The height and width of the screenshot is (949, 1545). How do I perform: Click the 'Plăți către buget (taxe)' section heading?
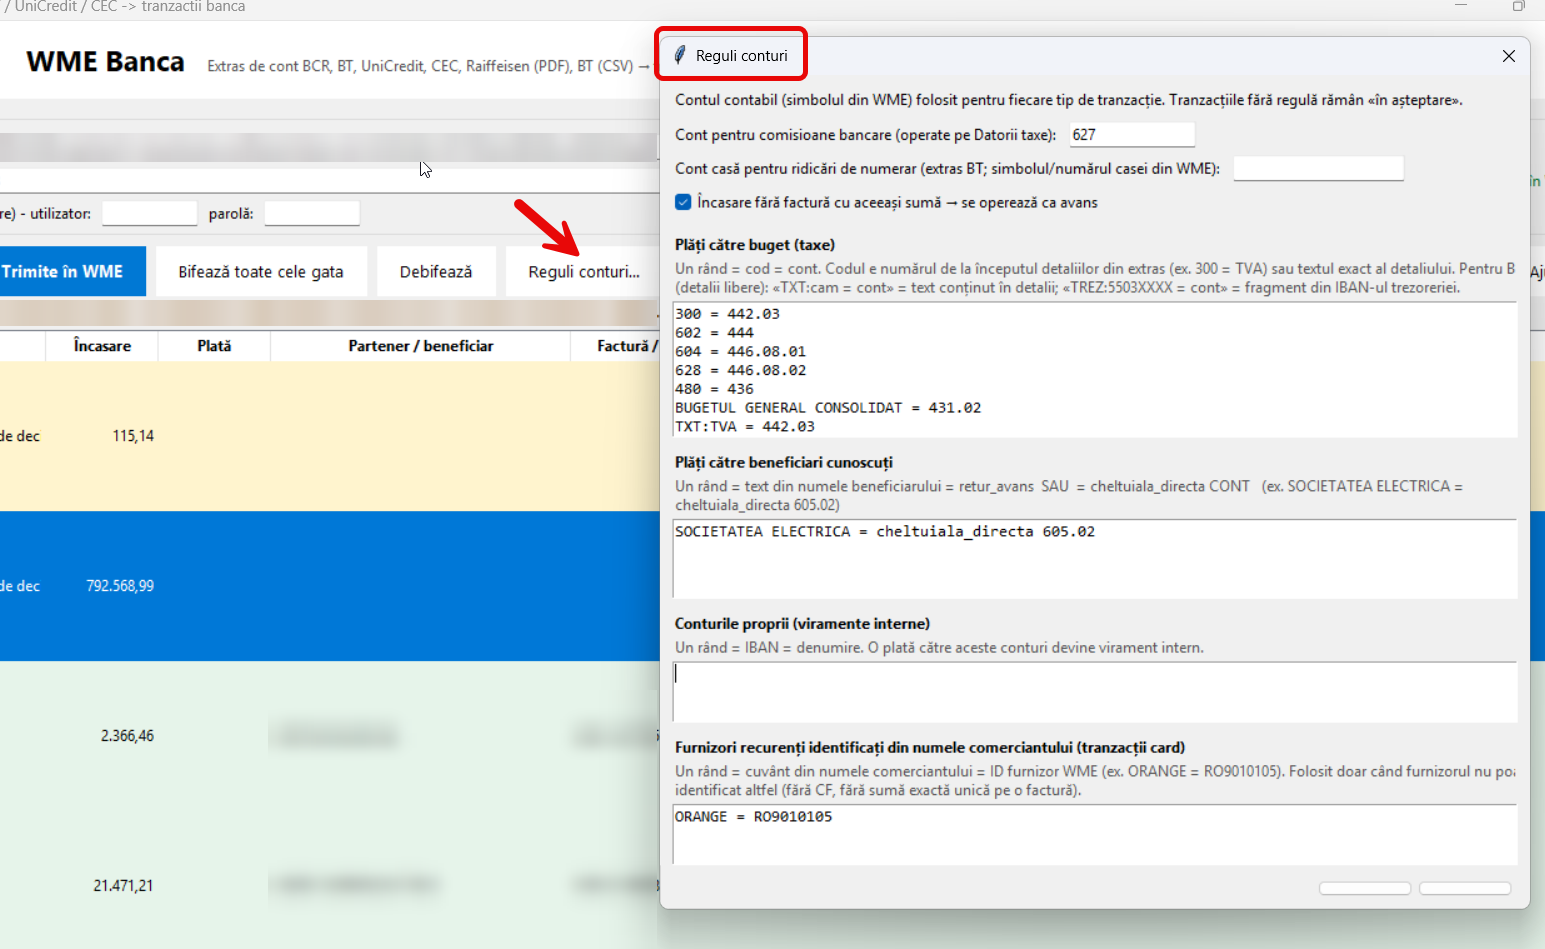755,245
